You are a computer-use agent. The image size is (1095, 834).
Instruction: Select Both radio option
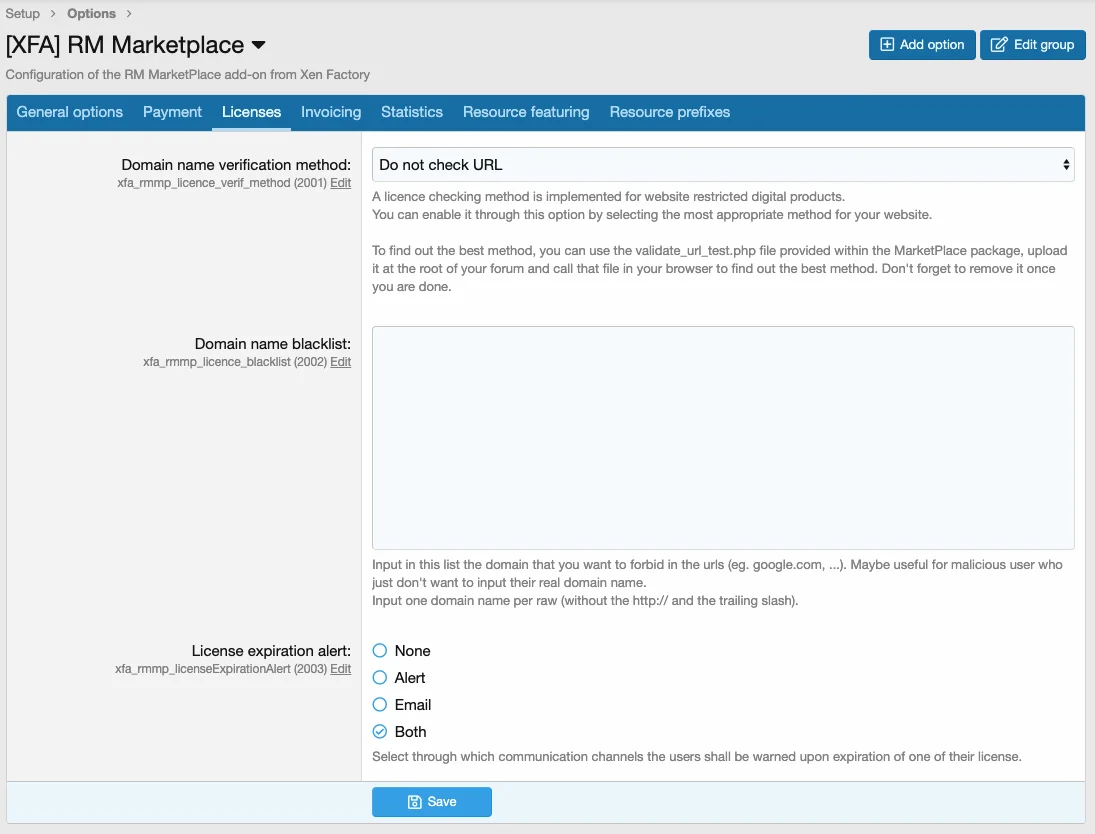pyautogui.click(x=380, y=732)
